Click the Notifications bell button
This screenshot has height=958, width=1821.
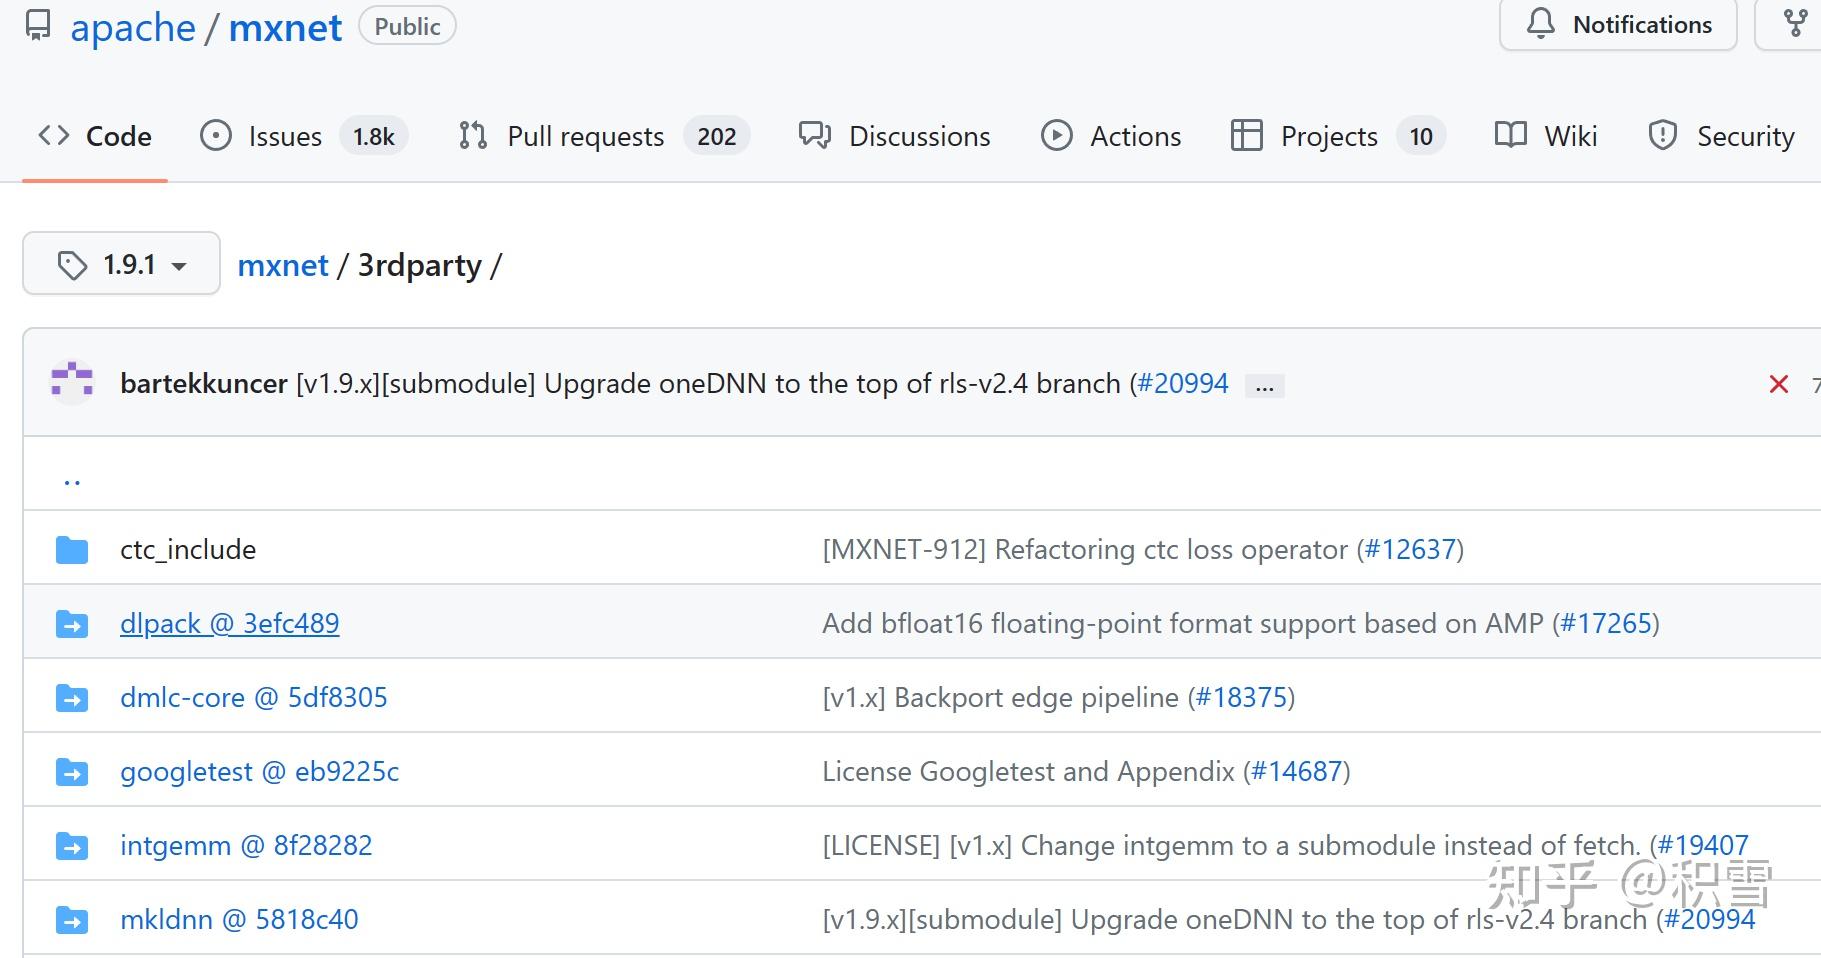(x=1618, y=25)
